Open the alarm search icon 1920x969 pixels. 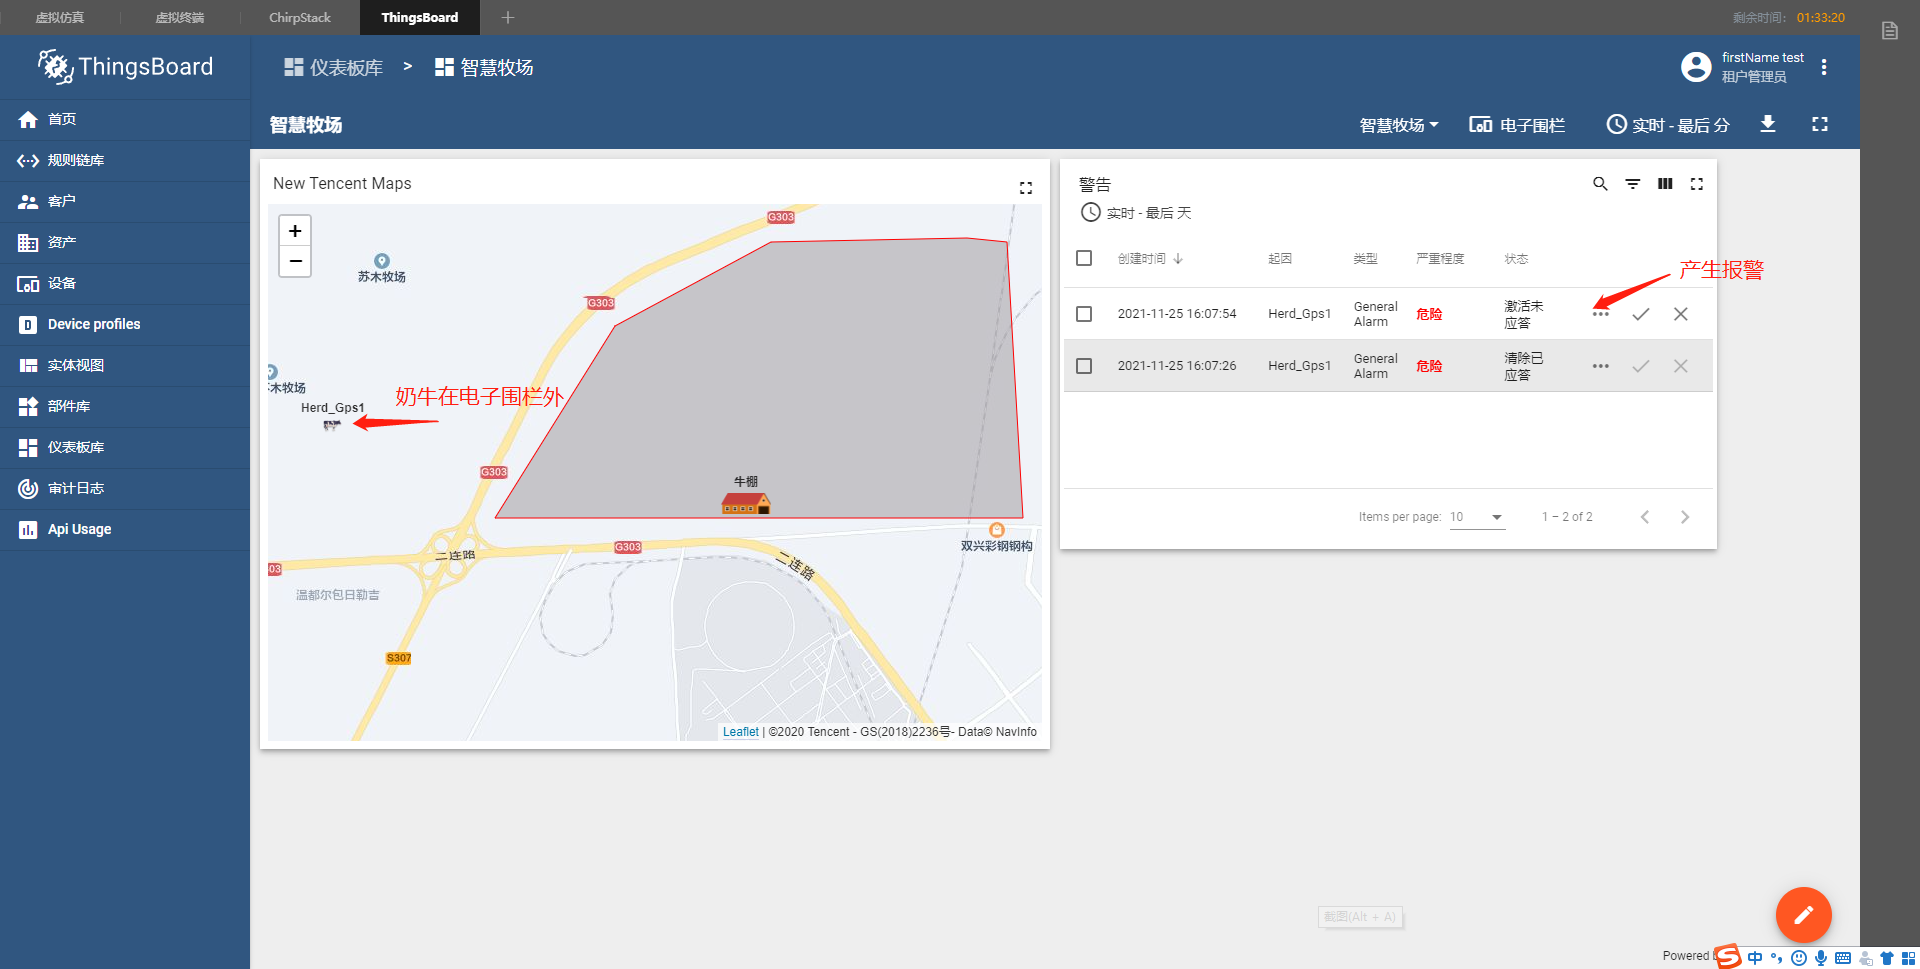tap(1600, 184)
